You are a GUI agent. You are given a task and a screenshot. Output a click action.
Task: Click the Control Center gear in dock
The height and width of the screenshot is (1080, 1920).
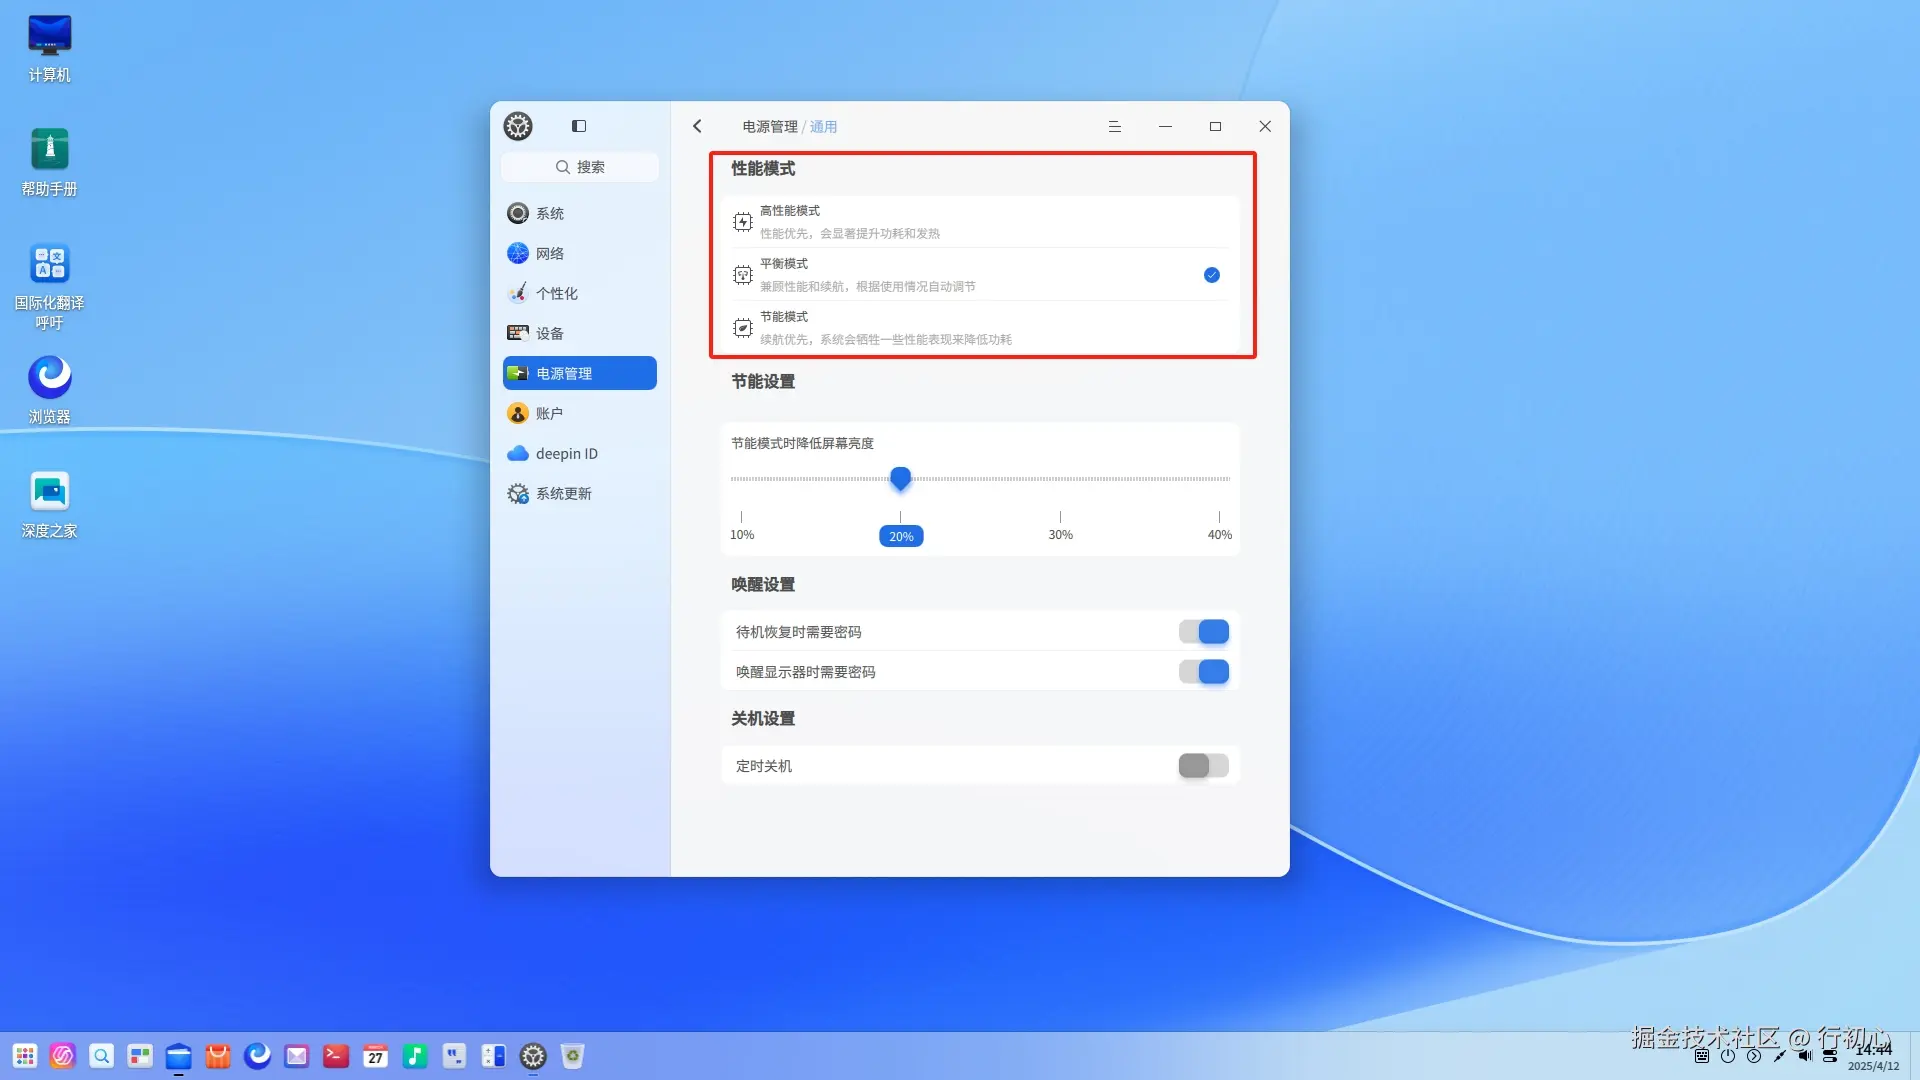coord(533,1056)
